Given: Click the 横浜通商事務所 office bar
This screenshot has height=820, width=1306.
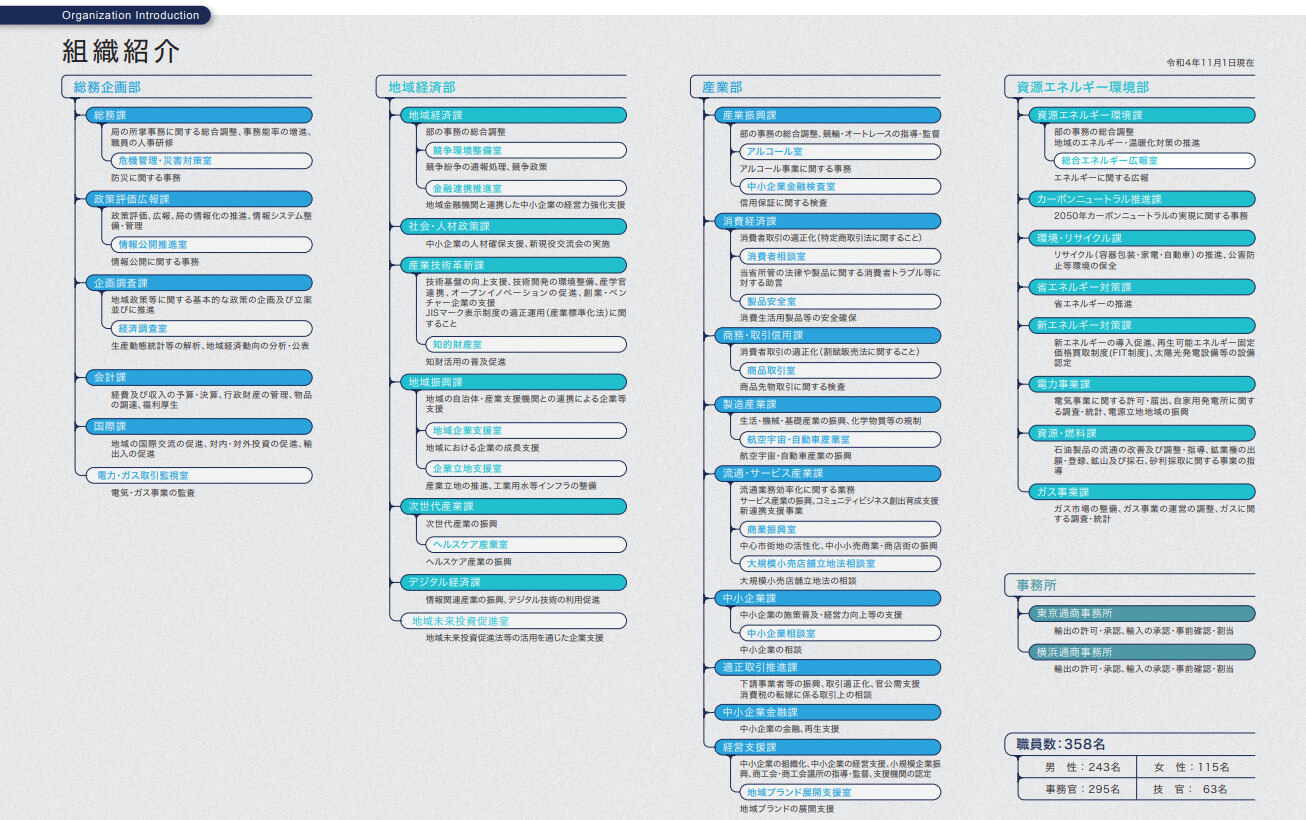Looking at the screenshot, I should tap(1142, 652).
